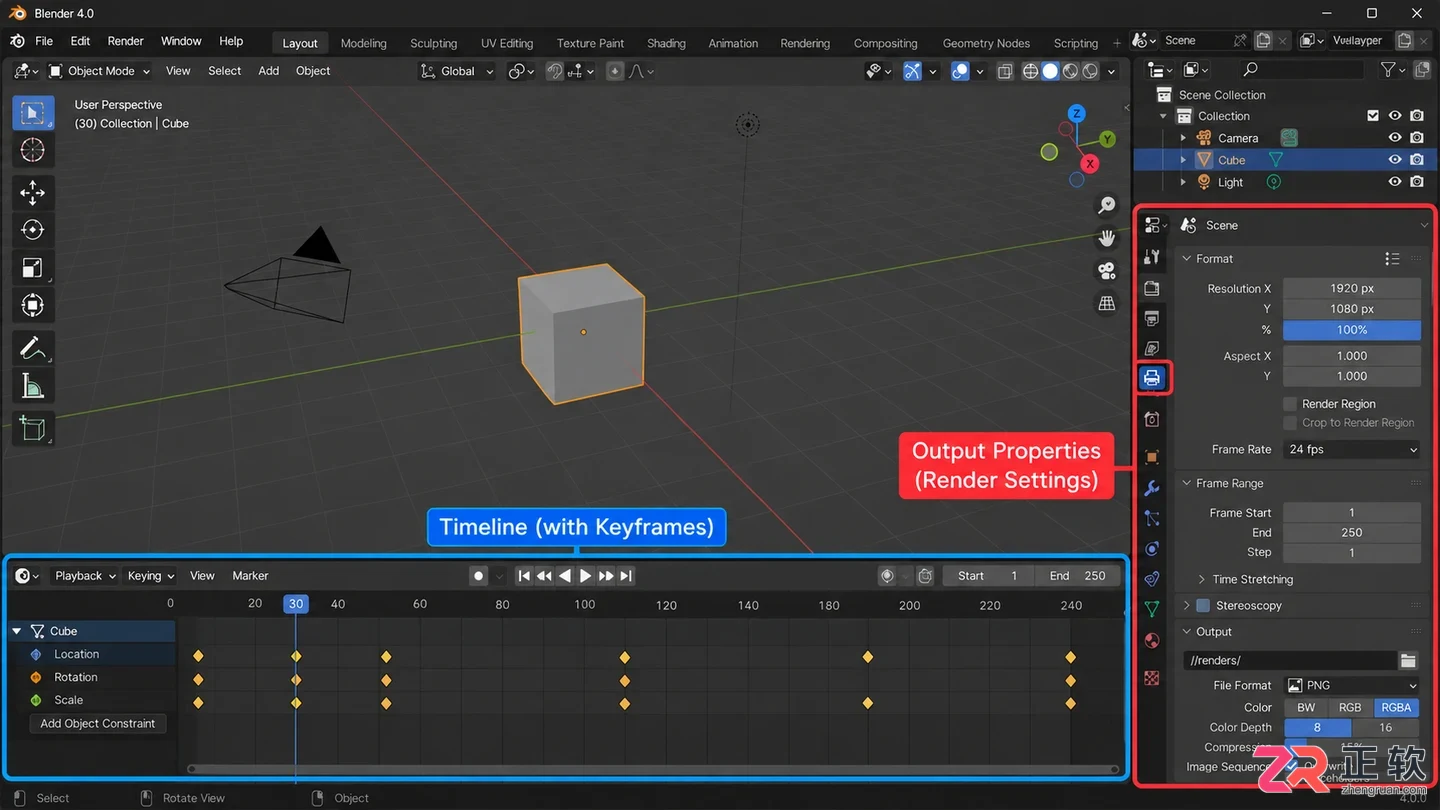Open the Frame Rate 24 fps dropdown

coord(1352,450)
